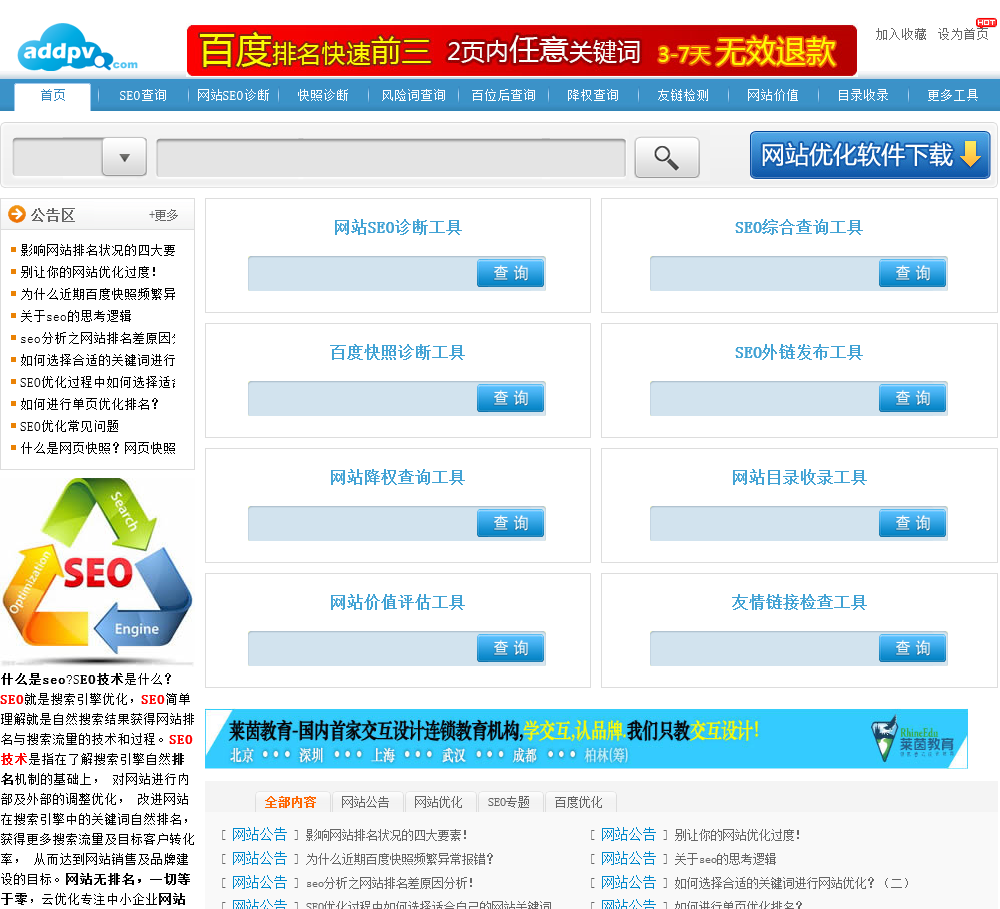Click the addpv.com logo
This screenshot has width=1000, height=909.
point(77,48)
